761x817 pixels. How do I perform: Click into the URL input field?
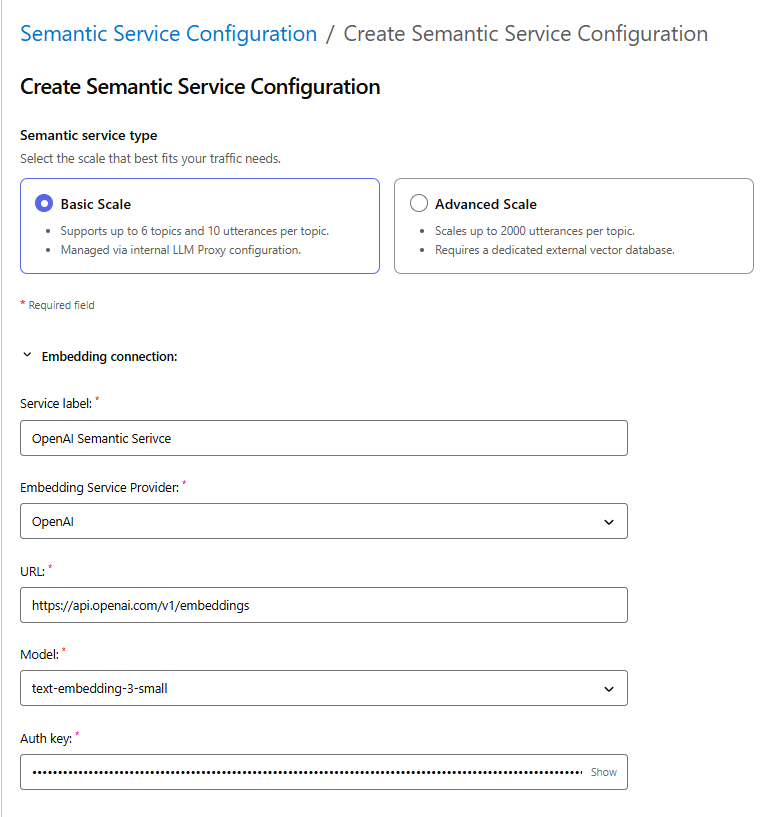click(x=323, y=605)
